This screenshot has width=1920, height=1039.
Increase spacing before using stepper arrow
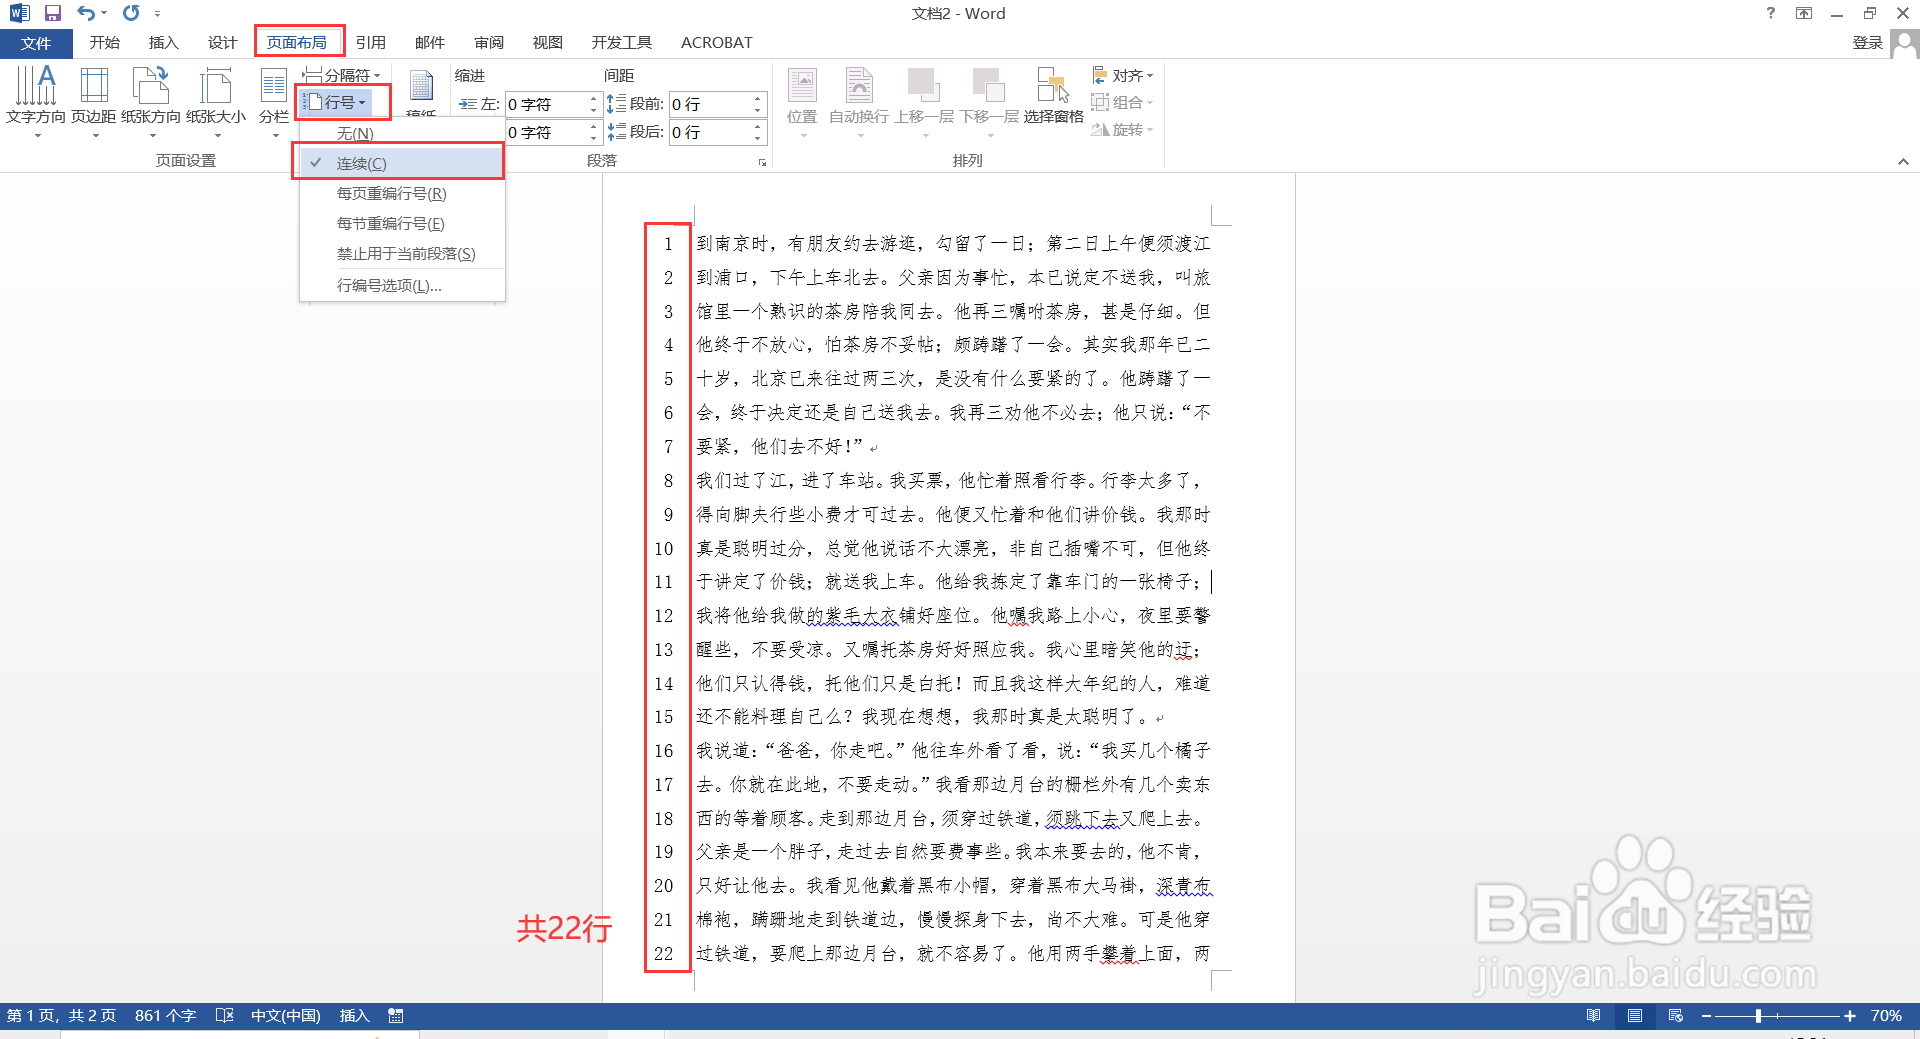pyautogui.click(x=758, y=98)
